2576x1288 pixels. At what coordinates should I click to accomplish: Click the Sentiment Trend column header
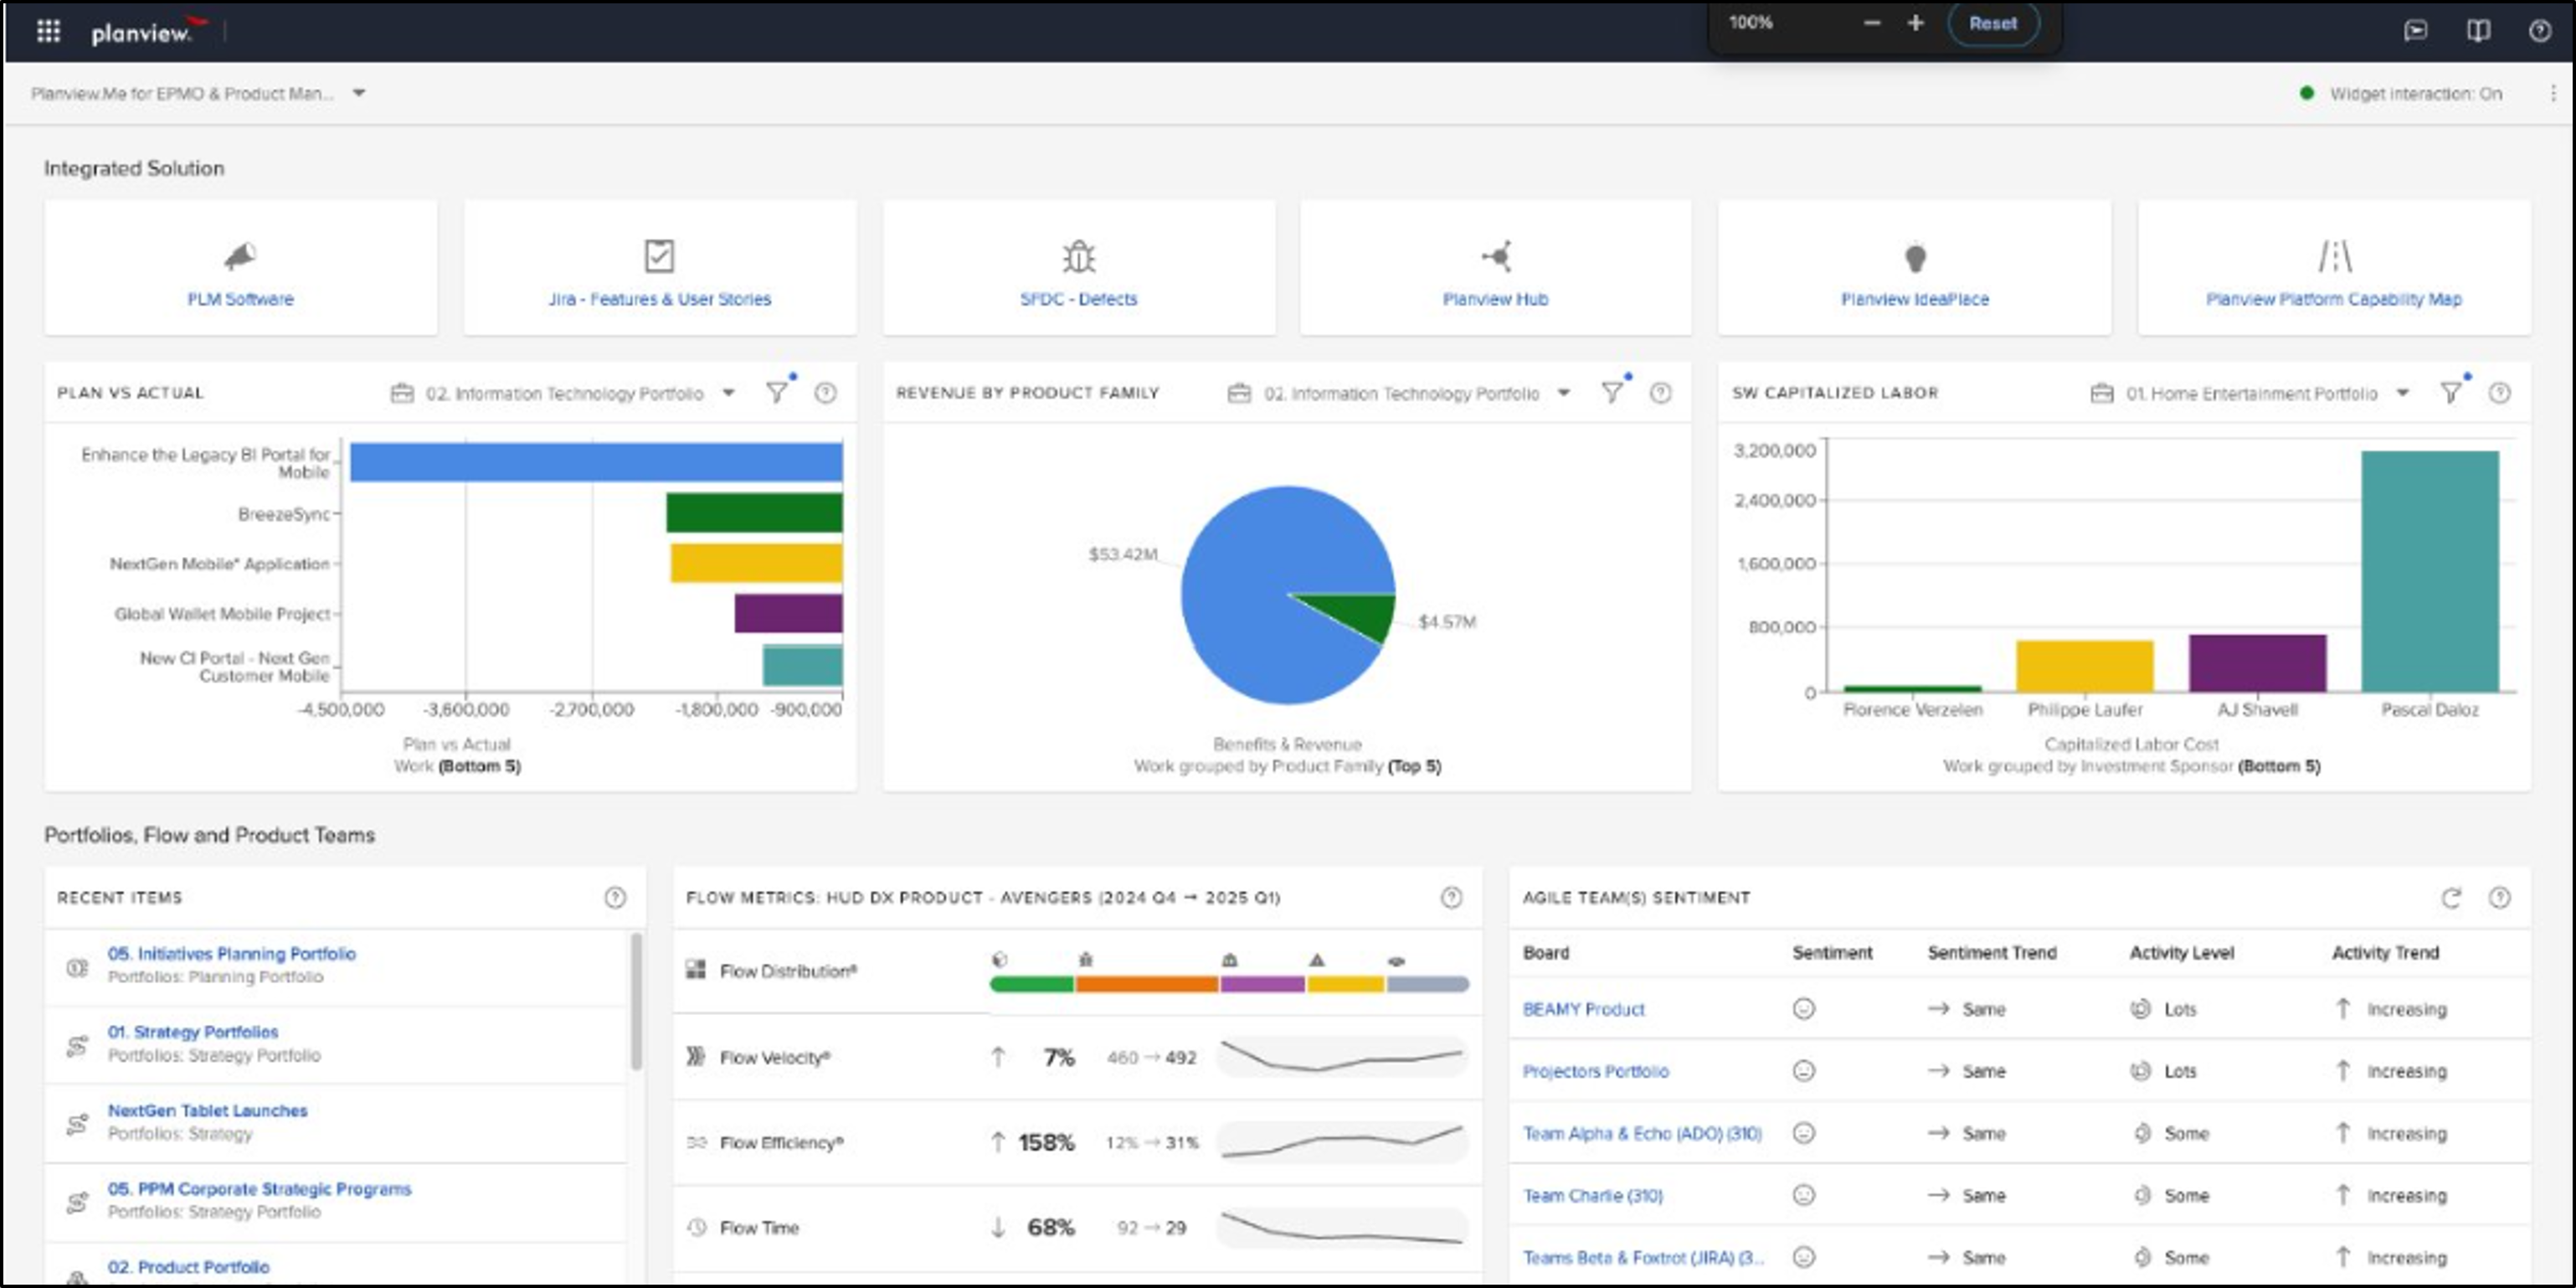(1992, 953)
